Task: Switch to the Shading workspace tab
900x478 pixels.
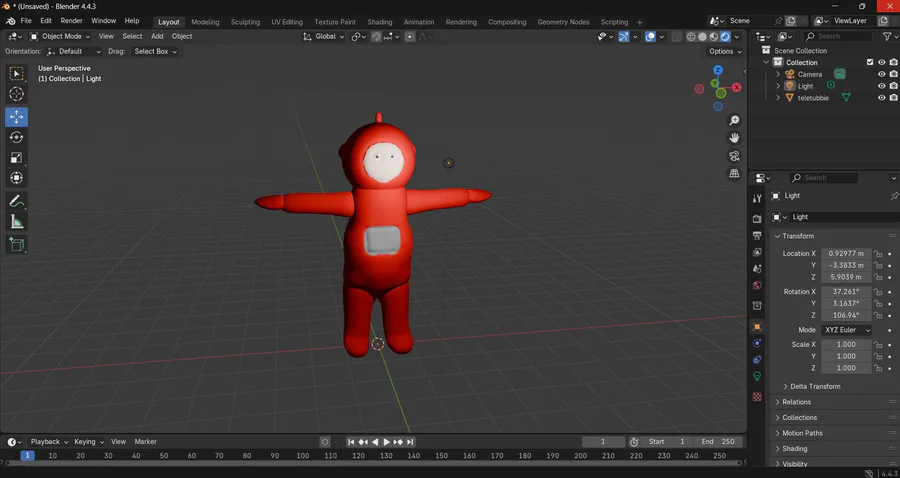Action: 379,22
